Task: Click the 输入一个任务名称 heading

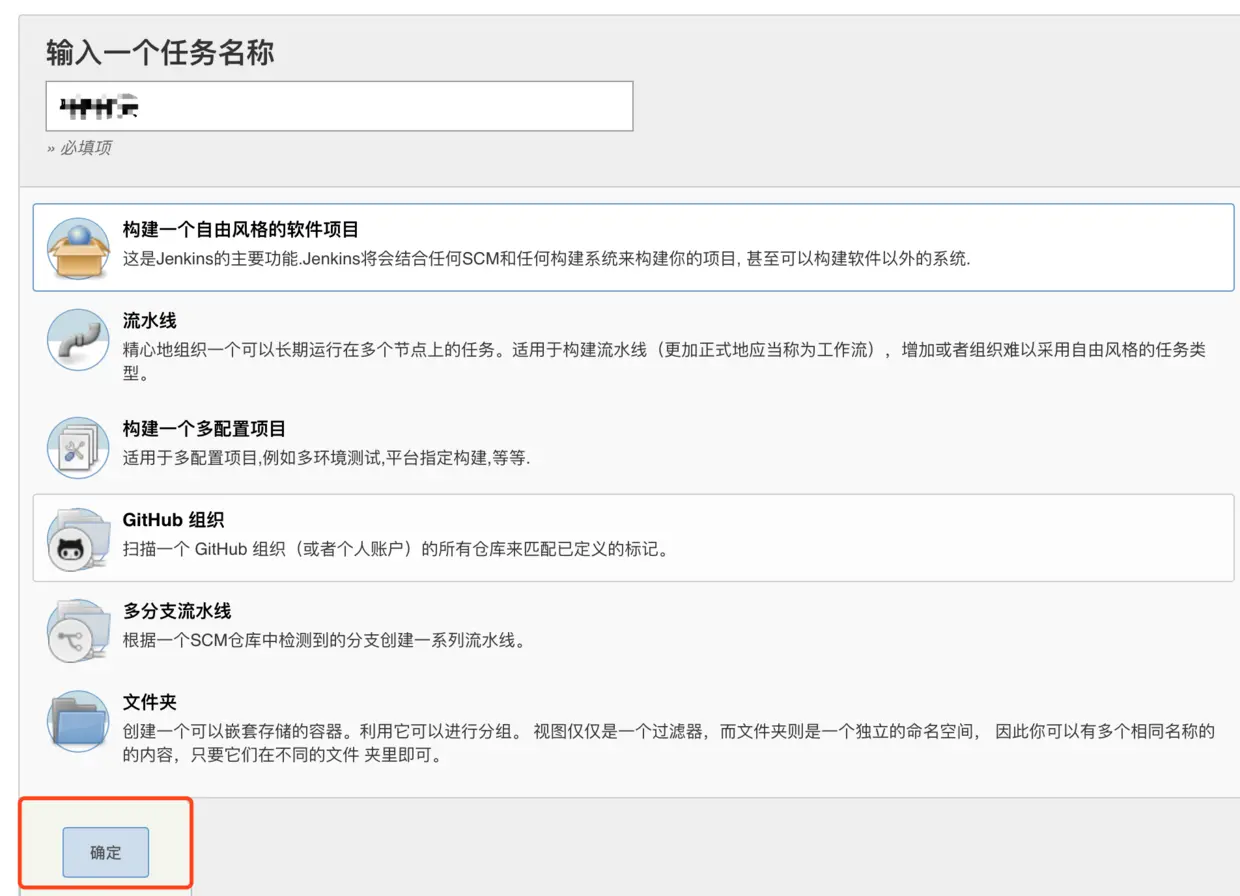Action: coord(160,52)
